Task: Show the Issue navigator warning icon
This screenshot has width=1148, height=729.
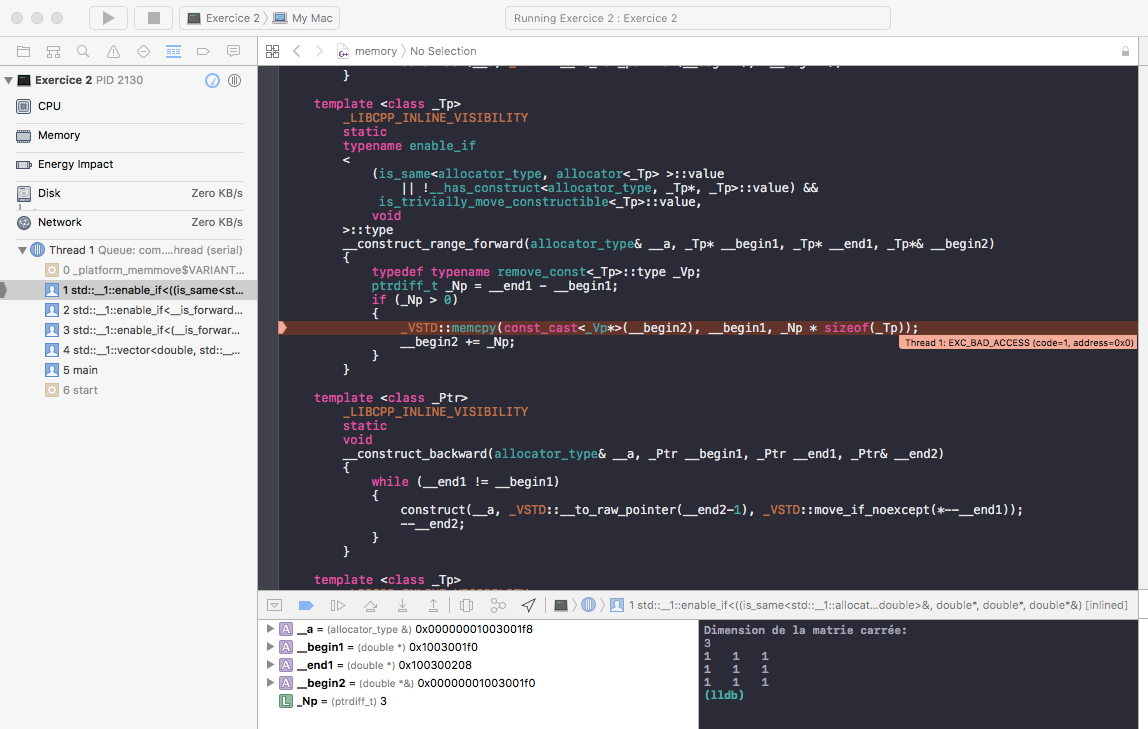Action: coord(111,50)
